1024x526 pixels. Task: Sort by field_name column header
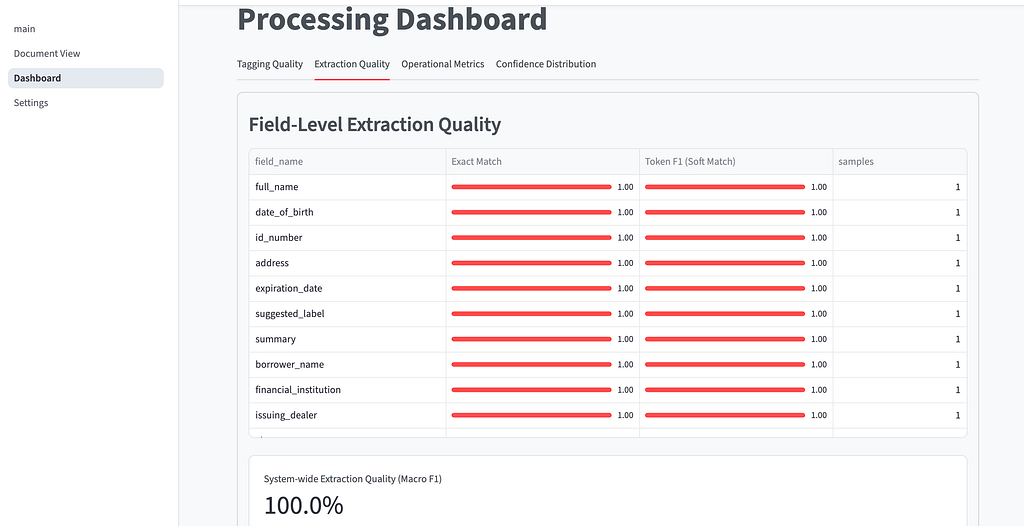347,161
